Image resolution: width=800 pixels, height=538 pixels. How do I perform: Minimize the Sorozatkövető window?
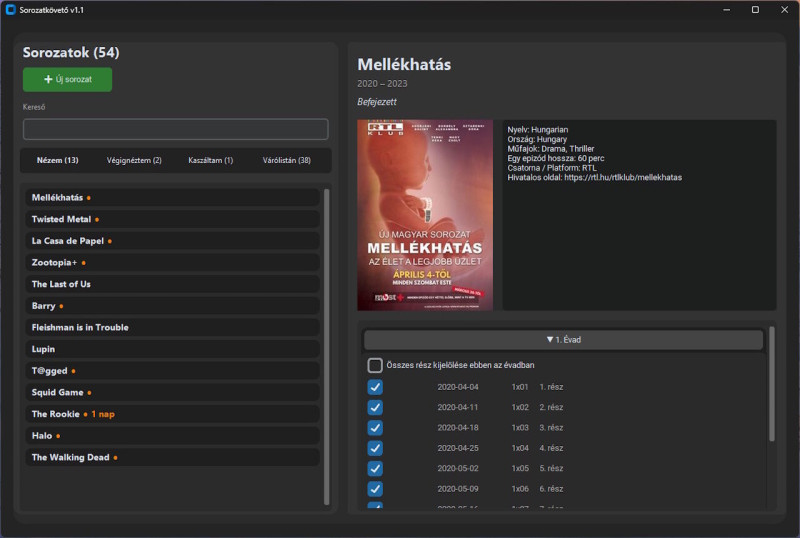[x=727, y=10]
